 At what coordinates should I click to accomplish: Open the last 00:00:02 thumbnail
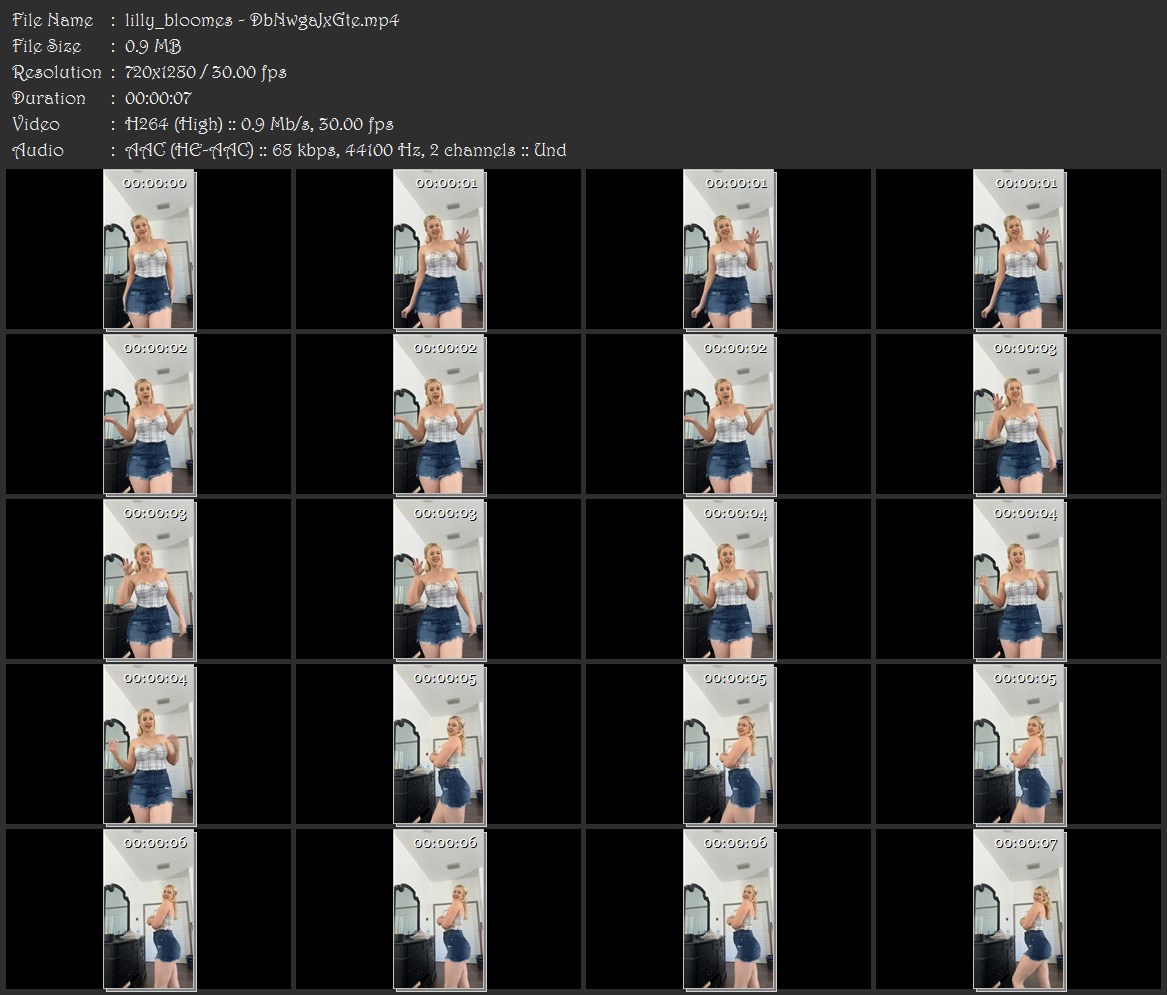pos(729,415)
